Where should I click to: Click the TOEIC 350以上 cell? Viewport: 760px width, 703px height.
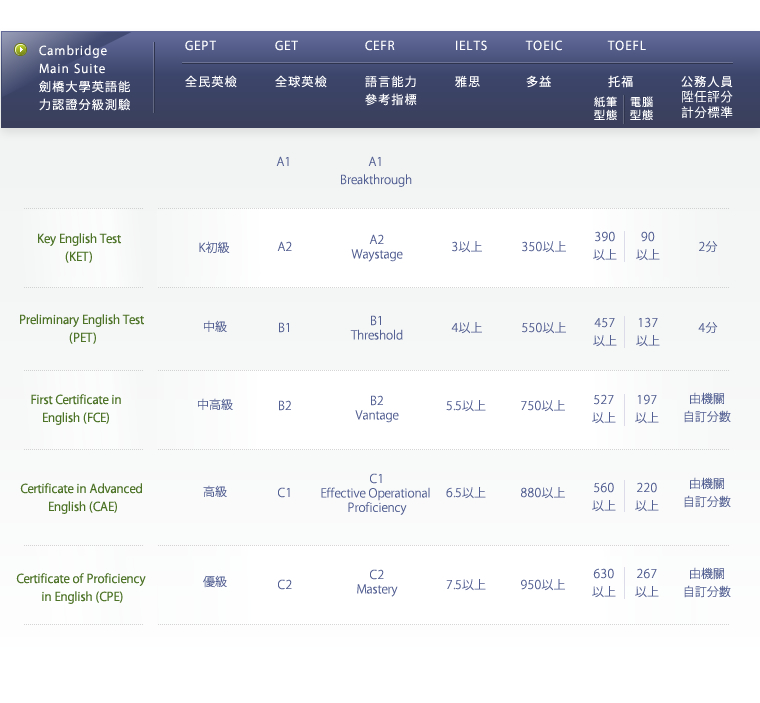544,247
